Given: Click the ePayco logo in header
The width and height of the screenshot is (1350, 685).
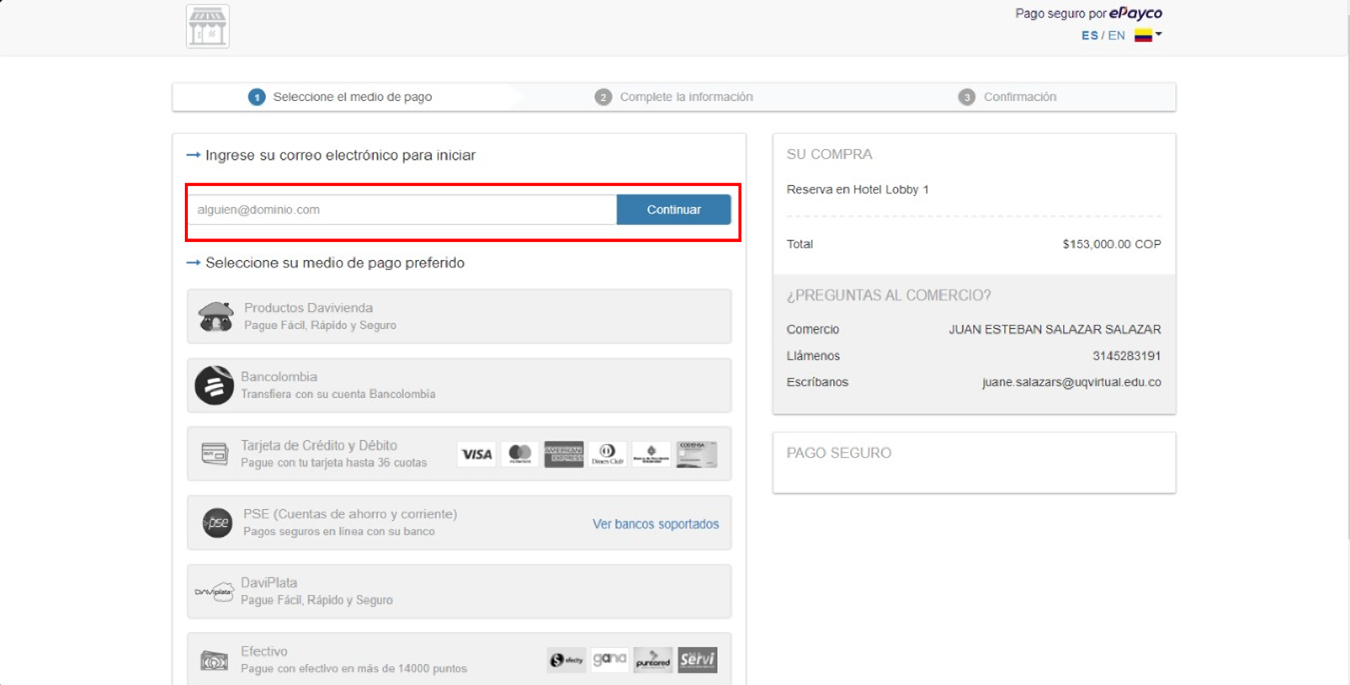Looking at the screenshot, I should 1135,13.
